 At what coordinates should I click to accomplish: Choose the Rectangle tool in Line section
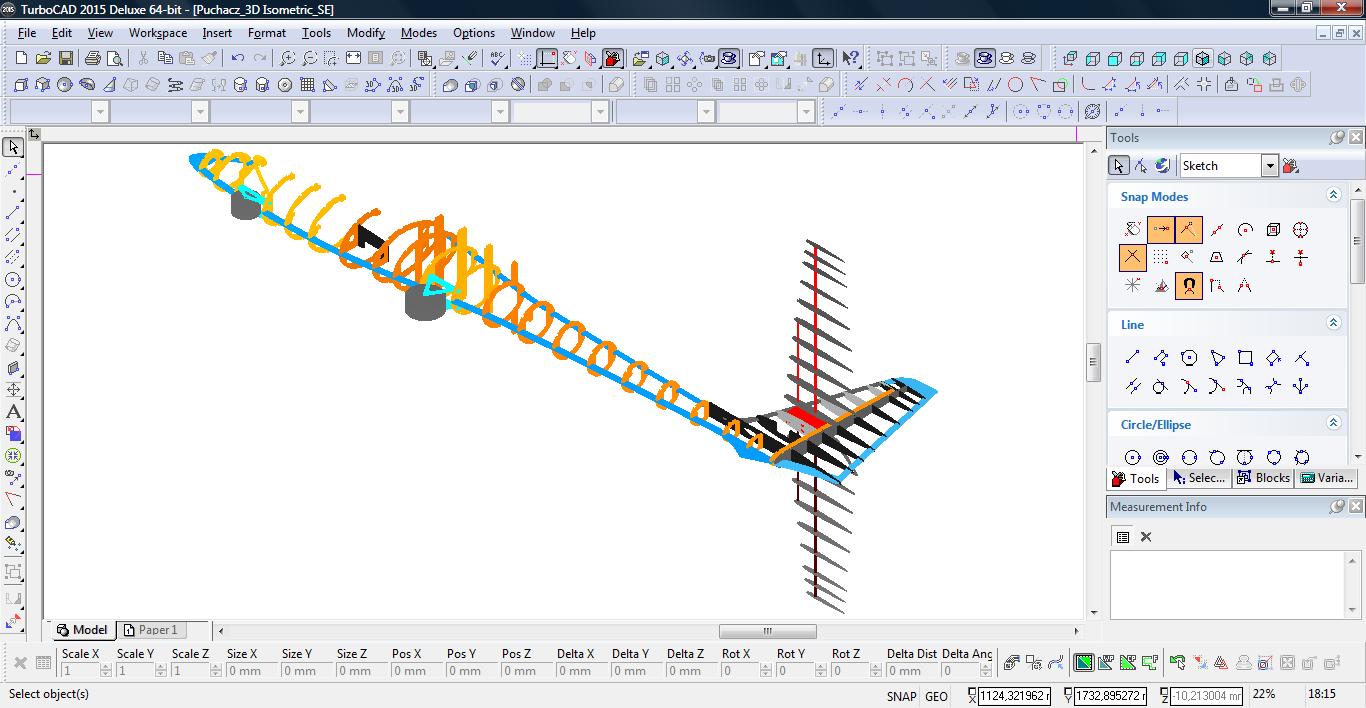pos(1245,358)
